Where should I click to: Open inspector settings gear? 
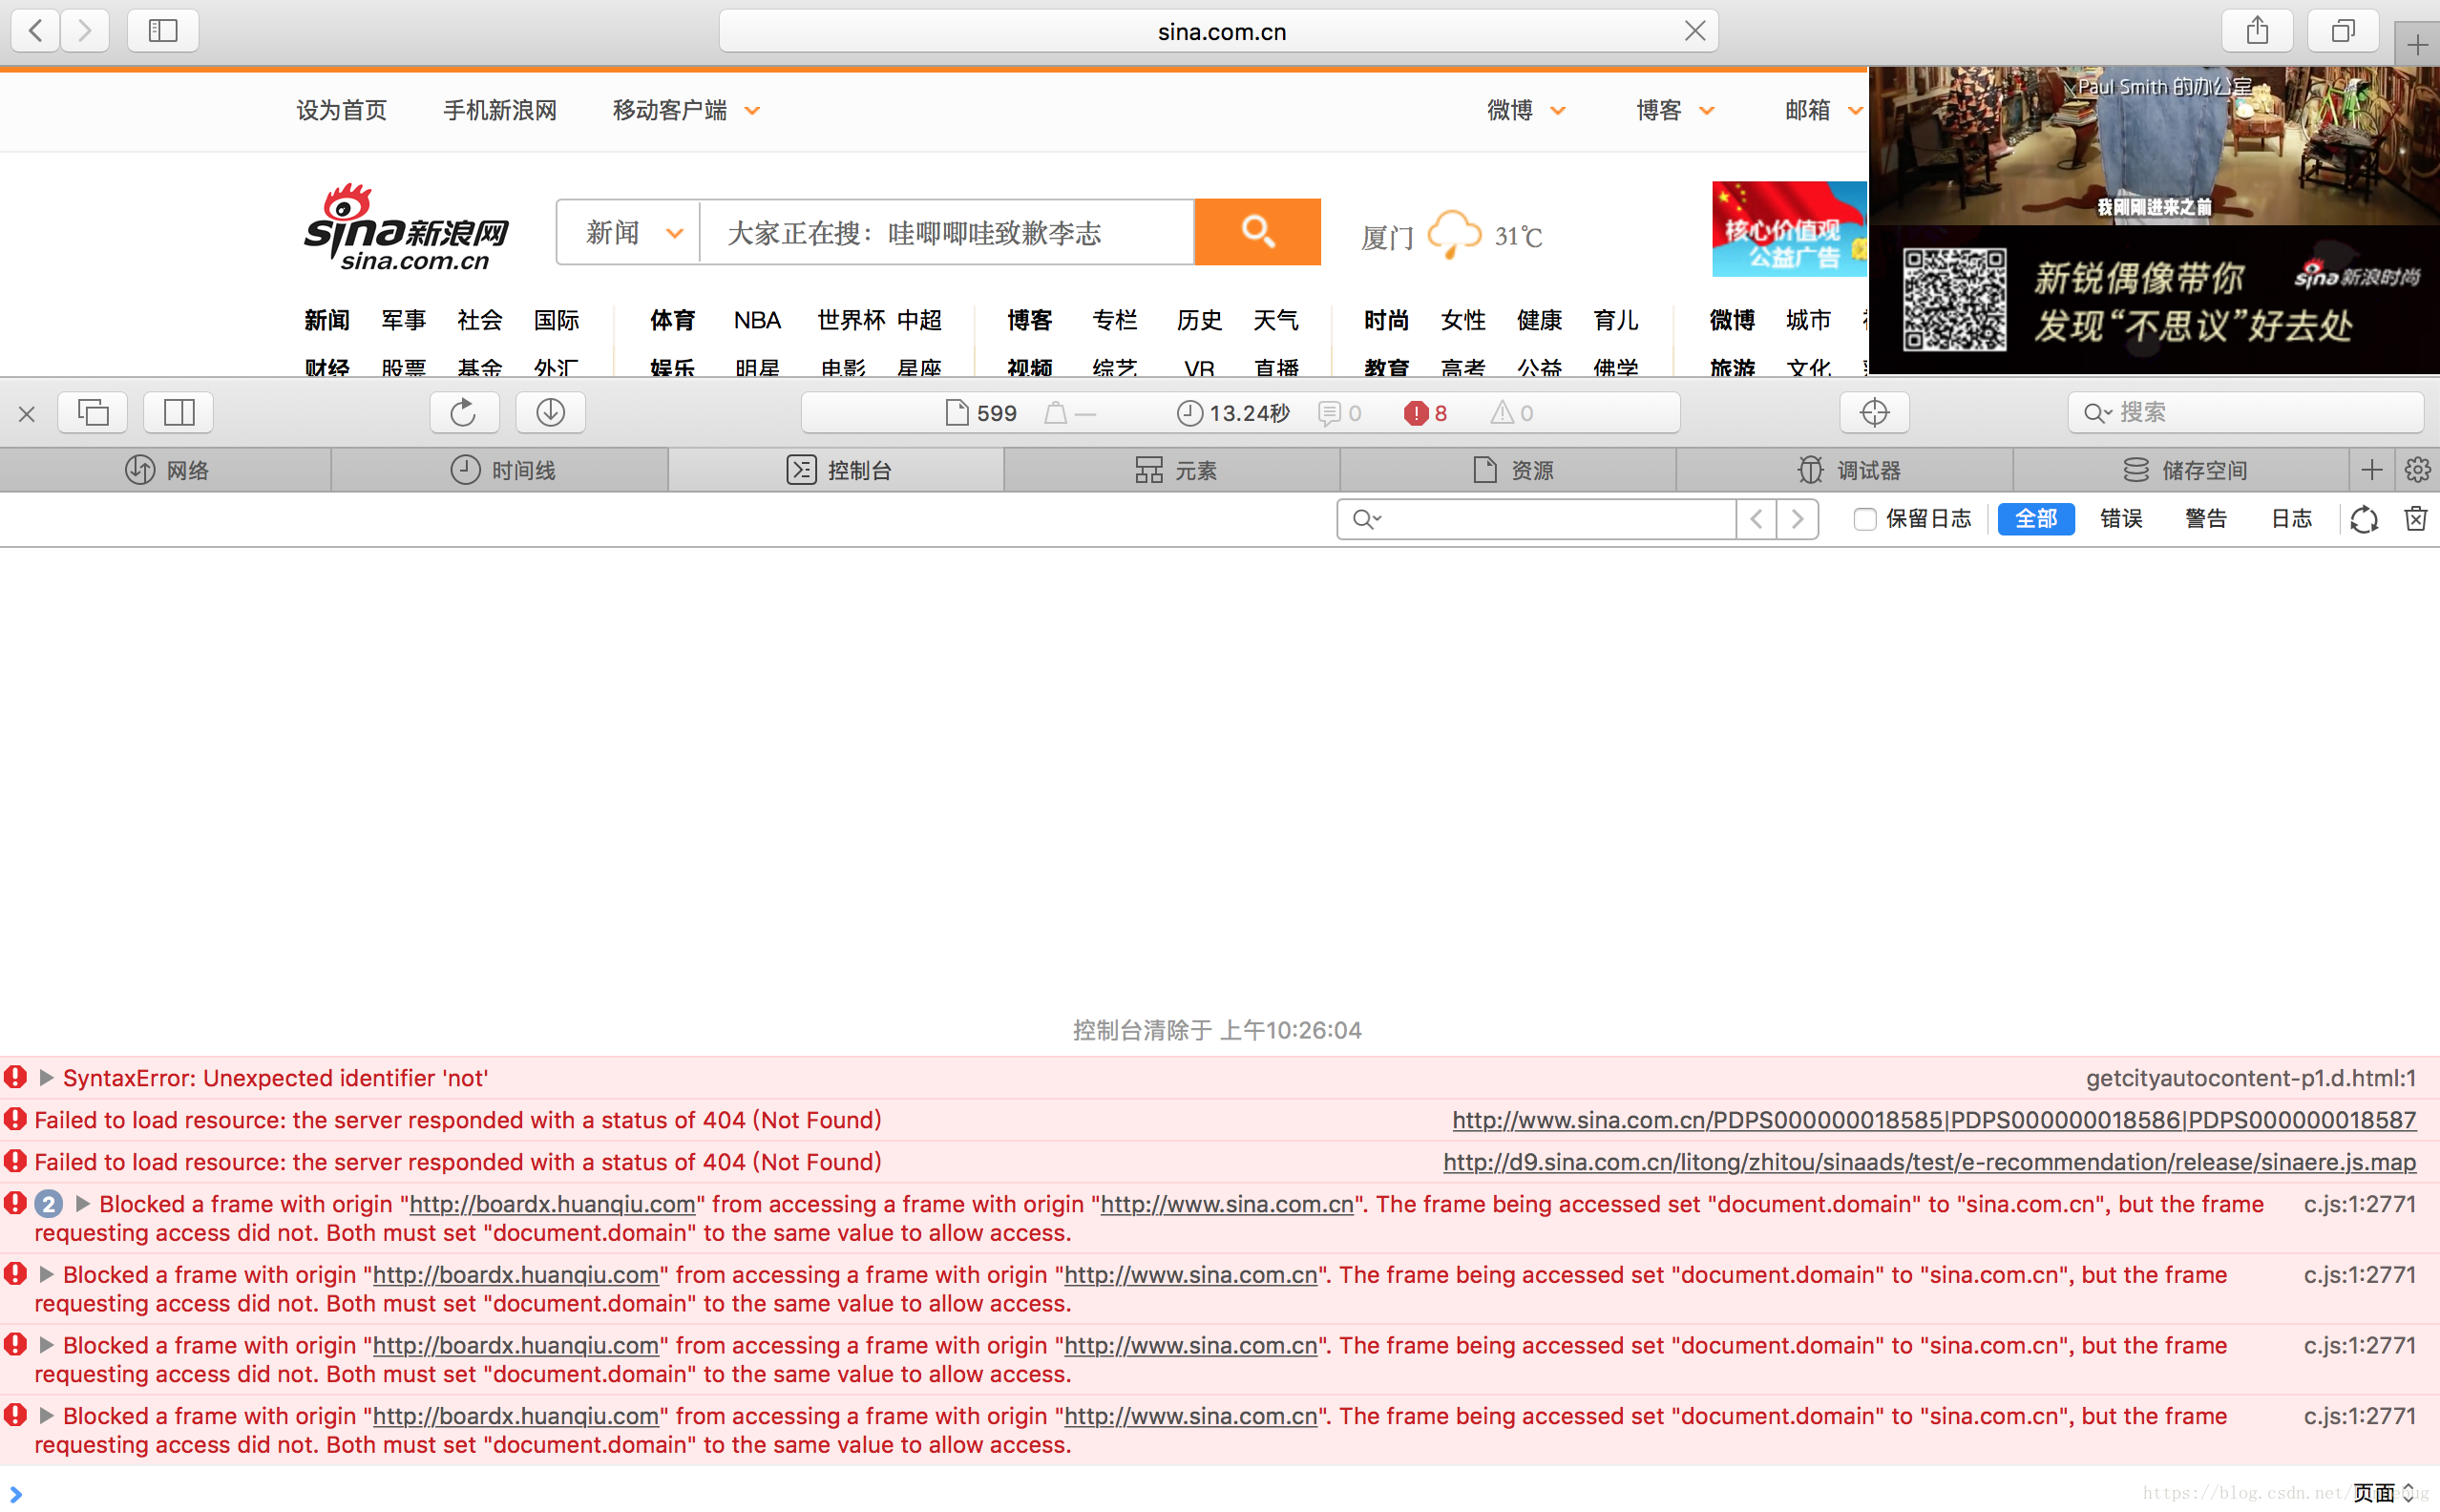pyautogui.click(x=2417, y=470)
